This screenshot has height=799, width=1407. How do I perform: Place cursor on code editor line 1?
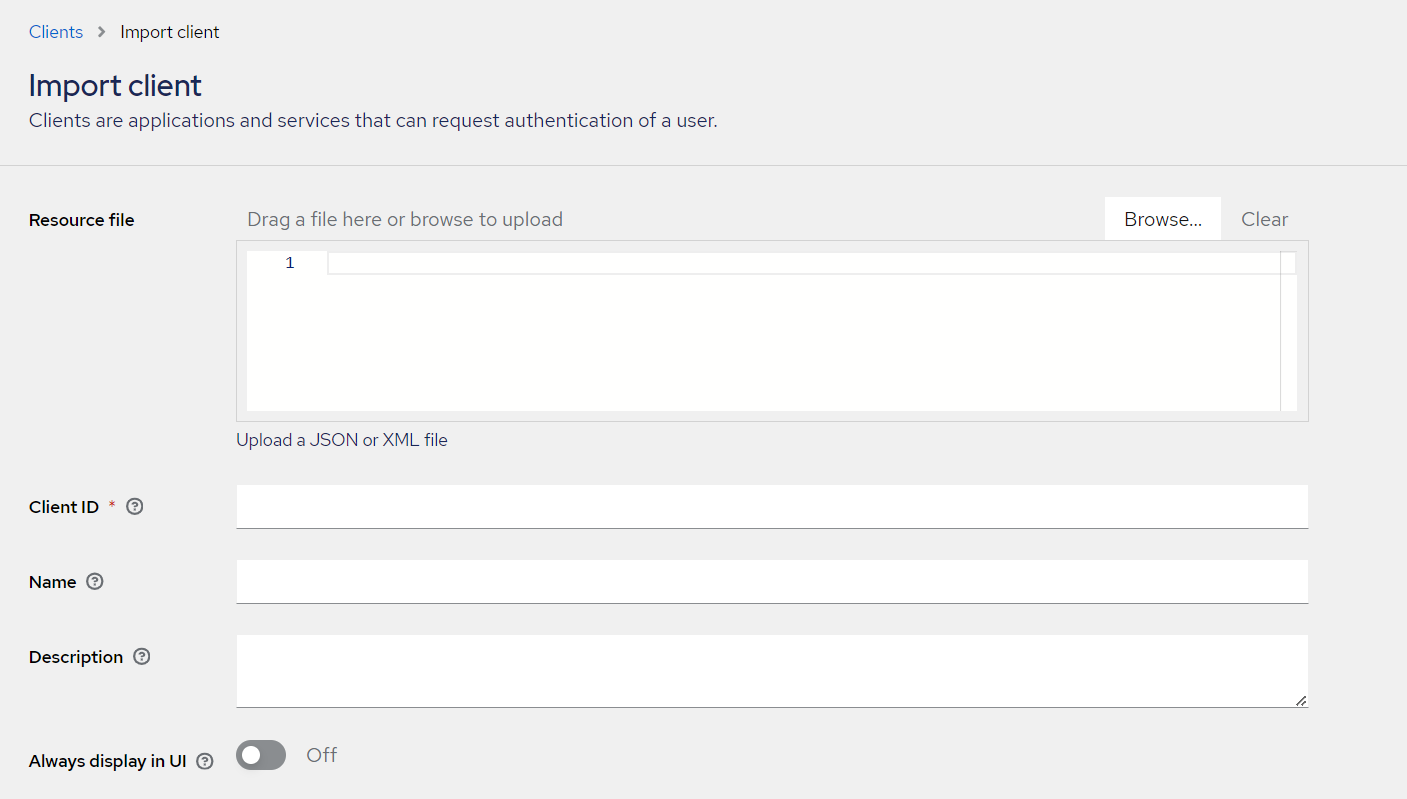800,263
